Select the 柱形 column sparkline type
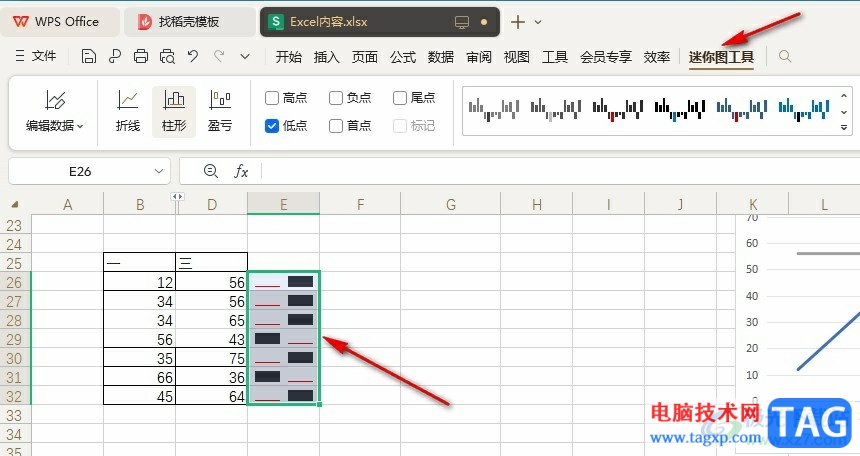860x456 pixels. click(x=174, y=111)
